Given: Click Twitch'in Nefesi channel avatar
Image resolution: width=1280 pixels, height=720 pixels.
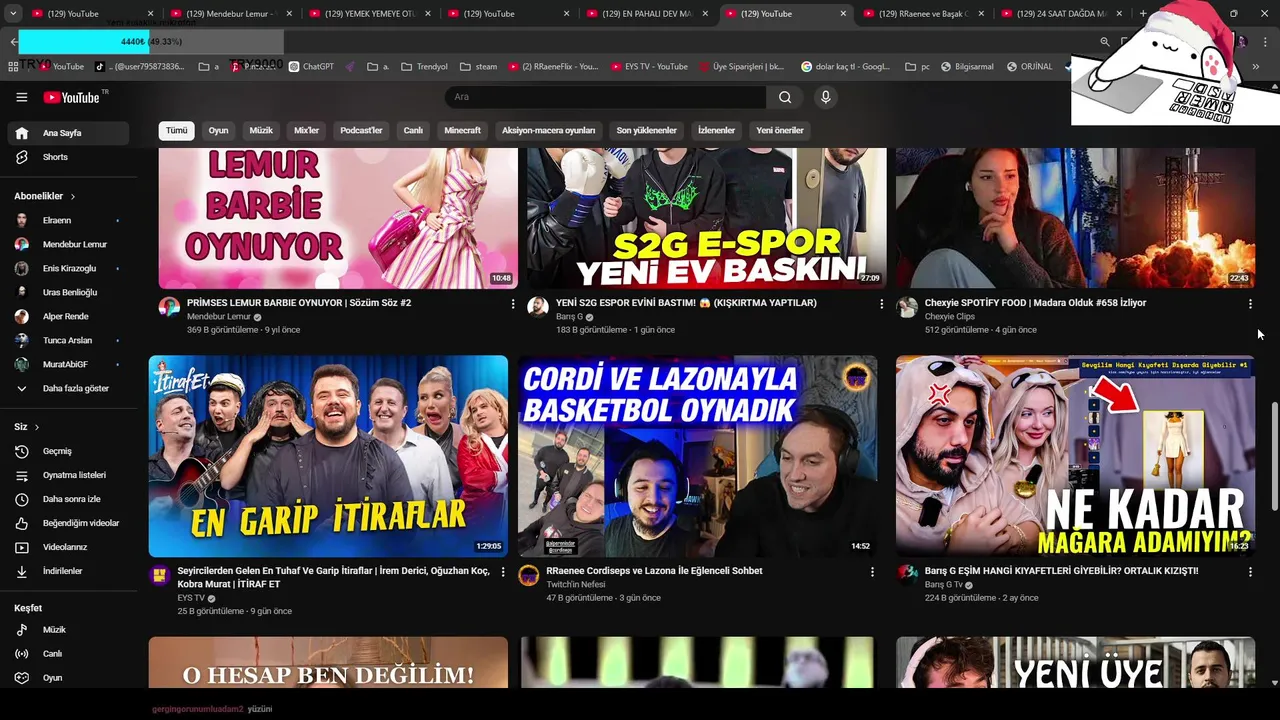Looking at the screenshot, I should coord(528,575).
